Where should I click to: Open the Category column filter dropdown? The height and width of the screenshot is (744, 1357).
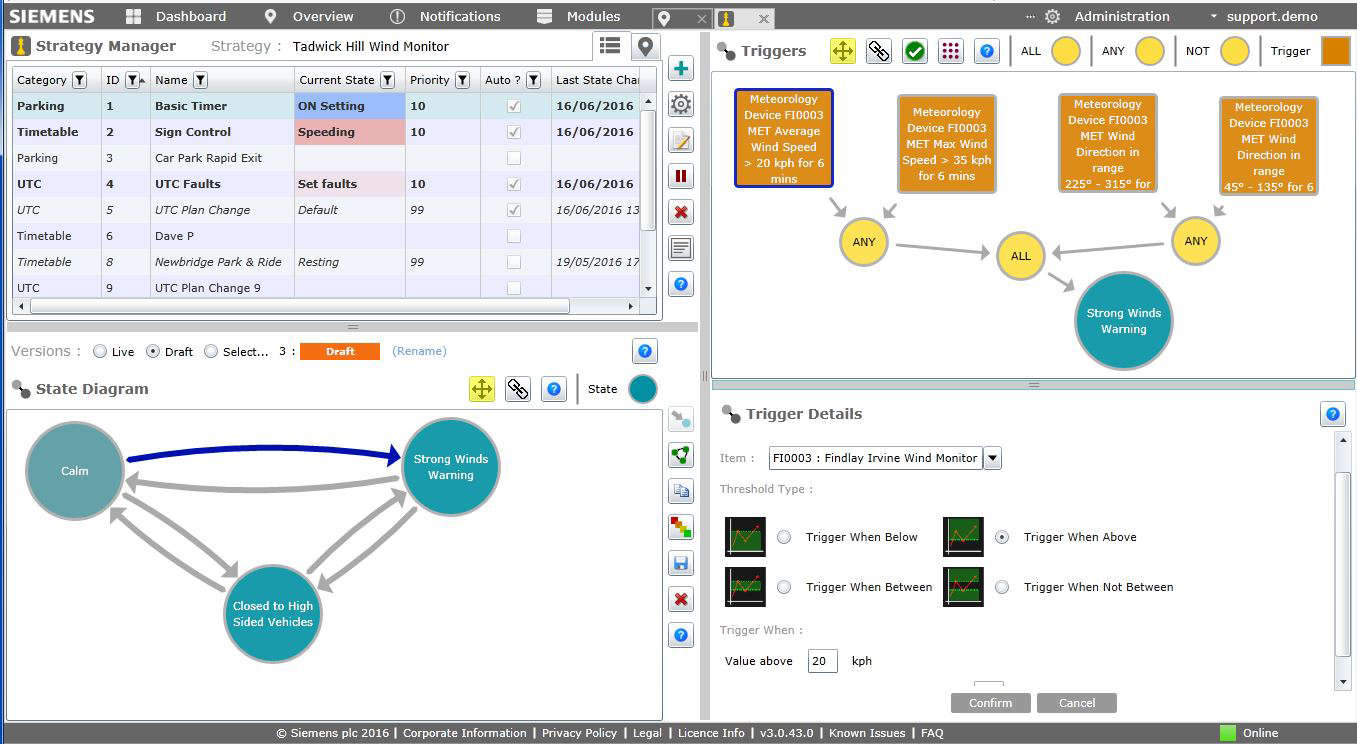[x=80, y=80]
